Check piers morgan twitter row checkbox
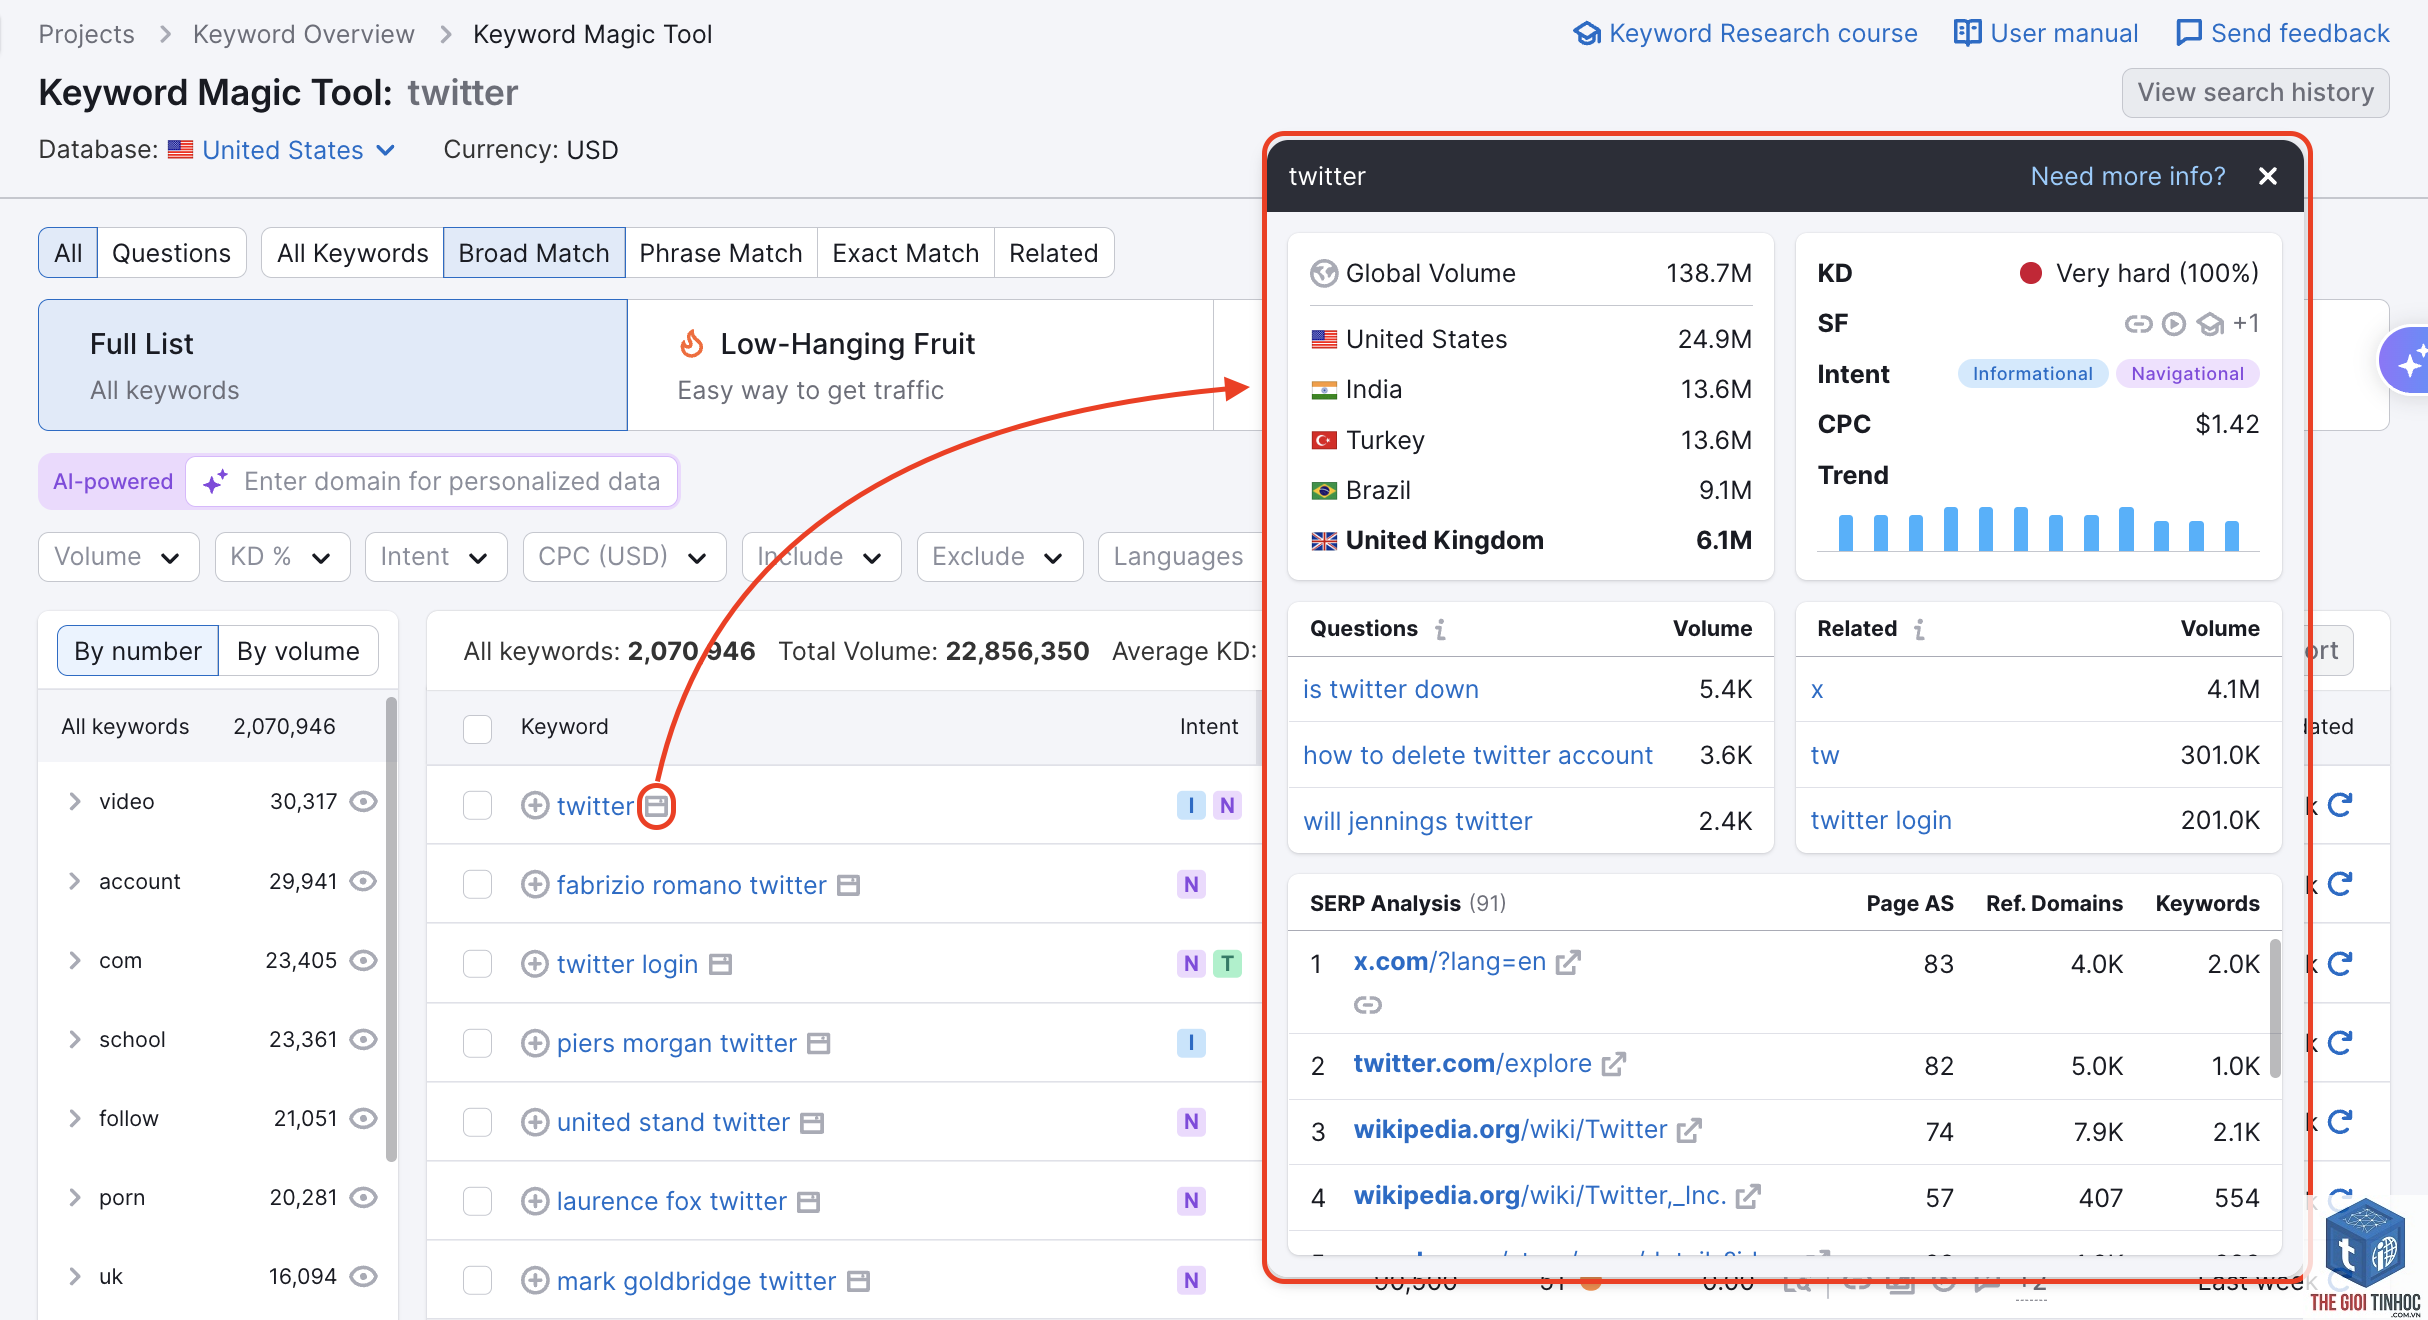The height and width of the screenshot is (1320, 2428). point(478,1043)
